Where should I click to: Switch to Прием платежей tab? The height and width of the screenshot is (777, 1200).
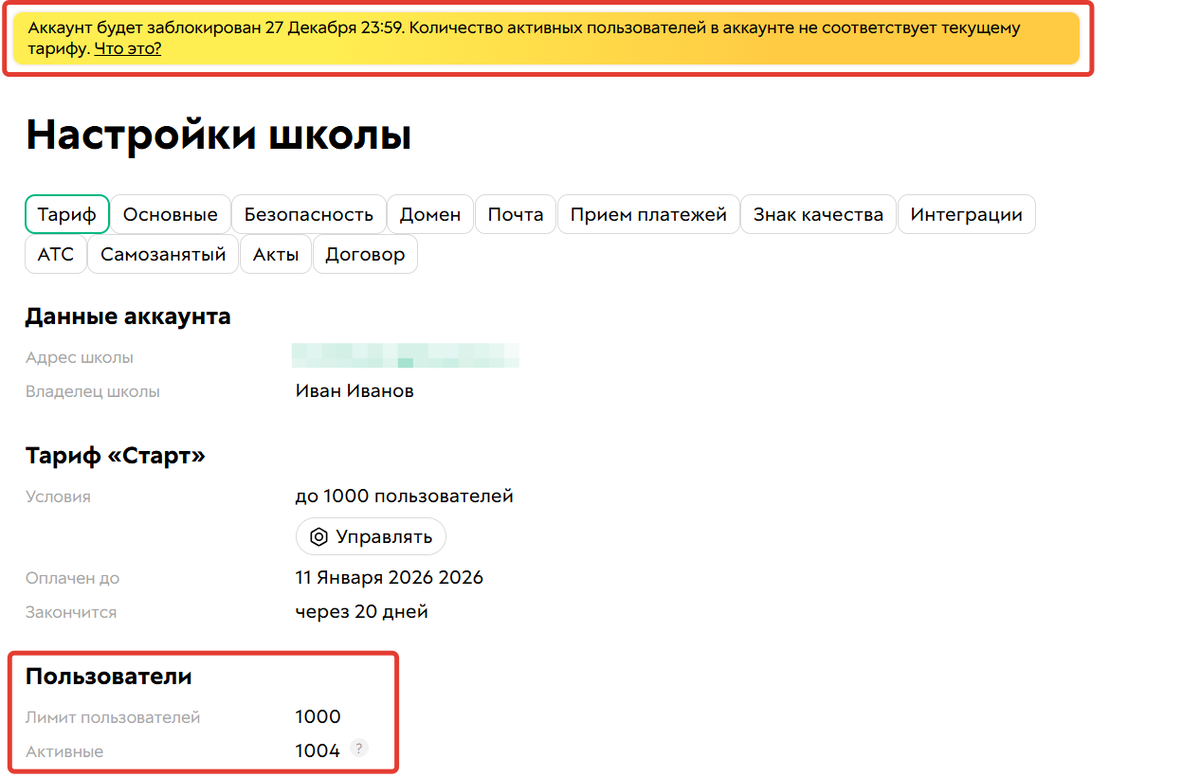[x=648, y=214]
